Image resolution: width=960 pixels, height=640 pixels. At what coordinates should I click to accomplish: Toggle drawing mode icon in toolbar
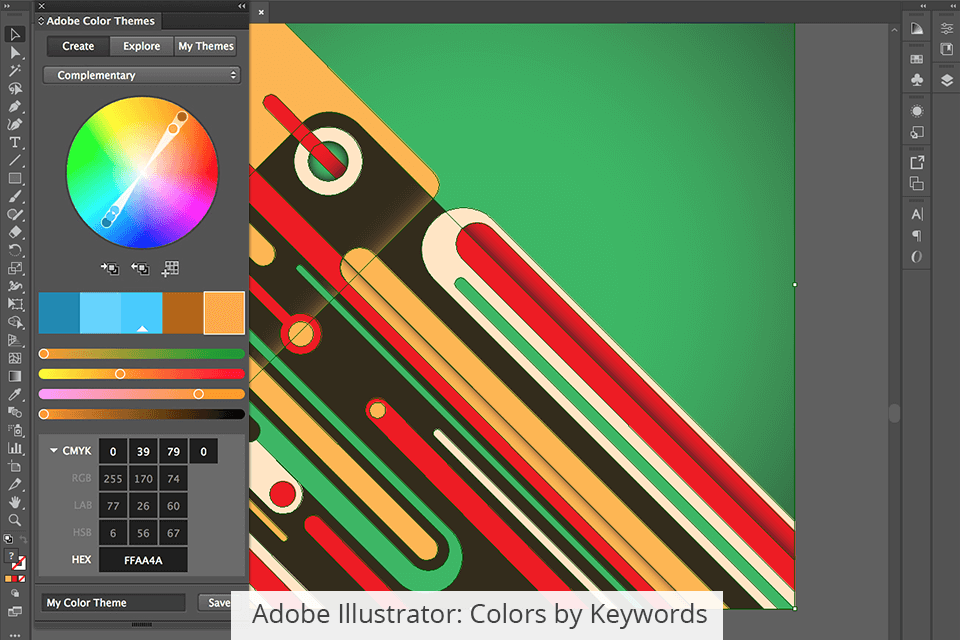15,593
